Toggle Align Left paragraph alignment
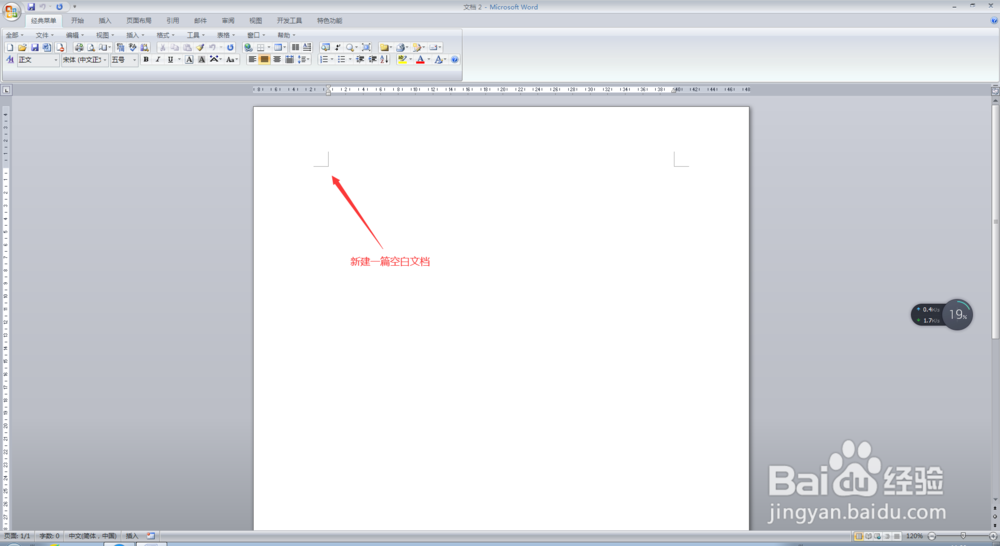 coord(252,59)
